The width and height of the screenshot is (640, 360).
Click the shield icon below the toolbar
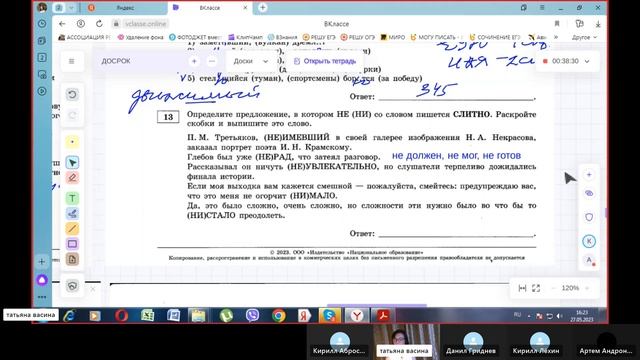(72, 286)
